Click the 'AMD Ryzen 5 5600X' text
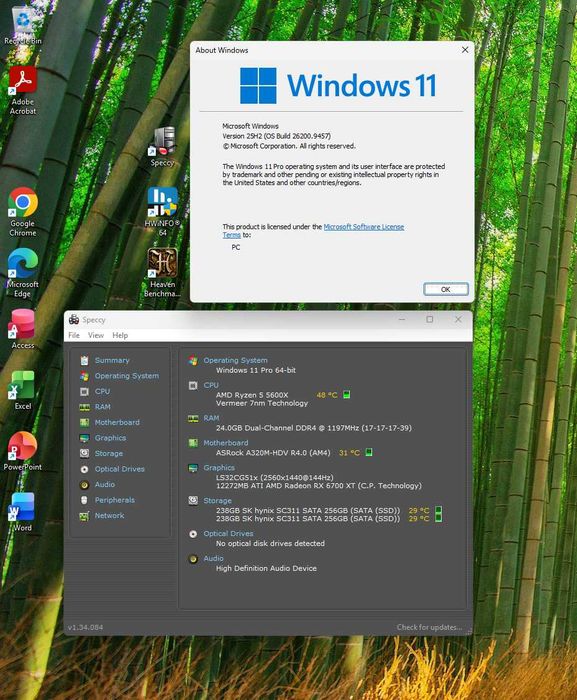This screenshot has height=700, width=577. (252, 395)
